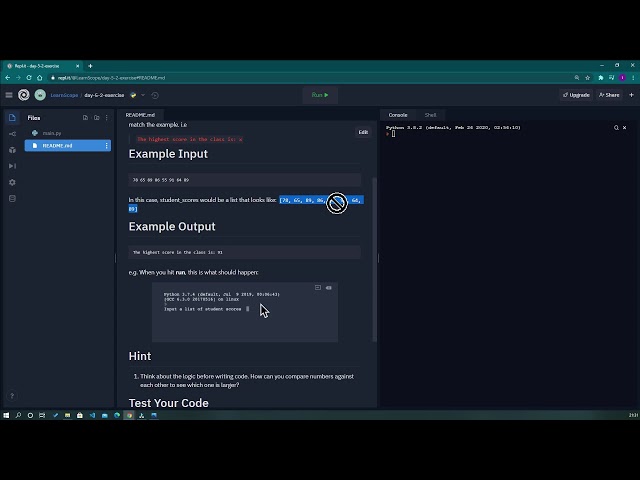Open the Windows Start menu
640x480 pixels.
[x=6, y=415]
